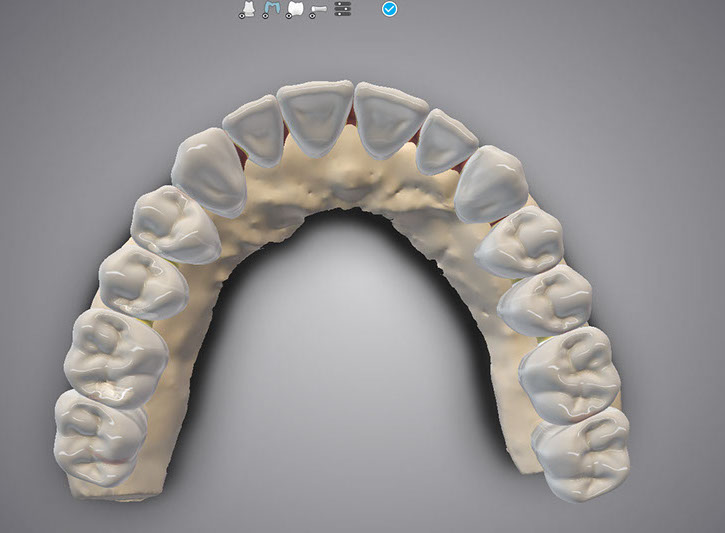Select the canine tooth on the right side
Viewport: 725px width, 533px height.
coord(491,183)
